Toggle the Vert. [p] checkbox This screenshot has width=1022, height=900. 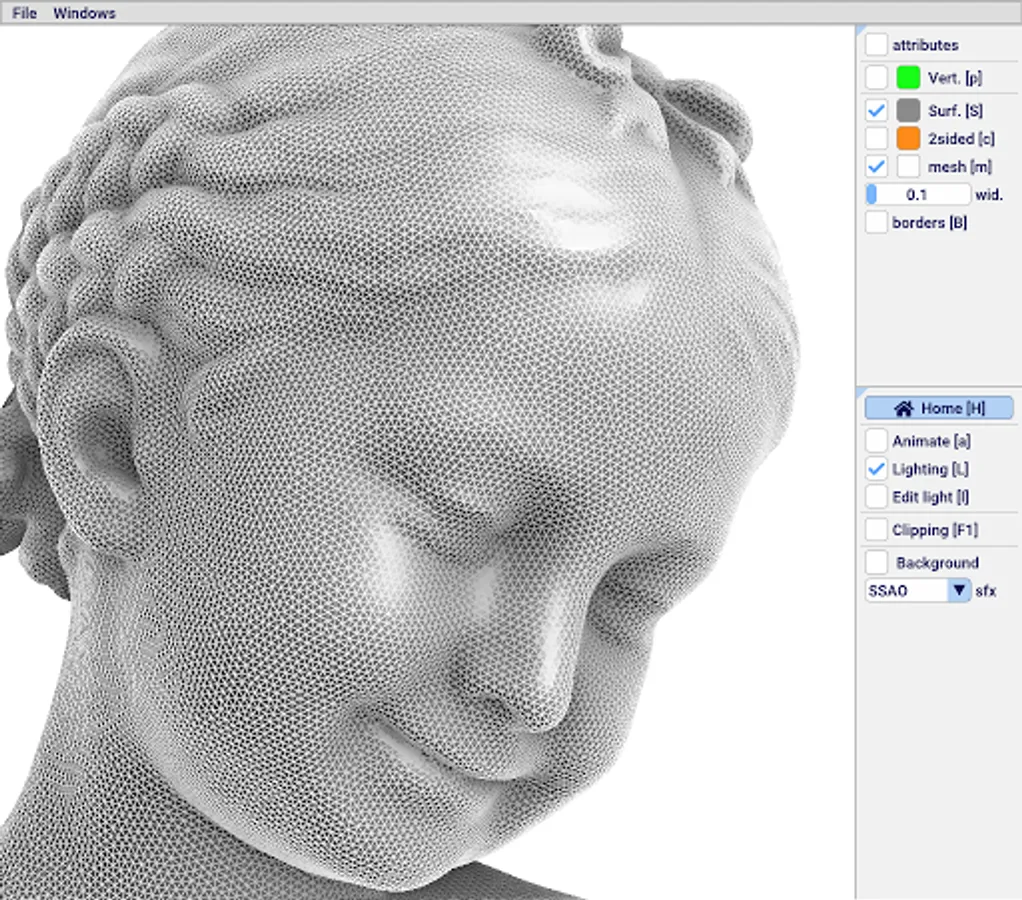876,78
